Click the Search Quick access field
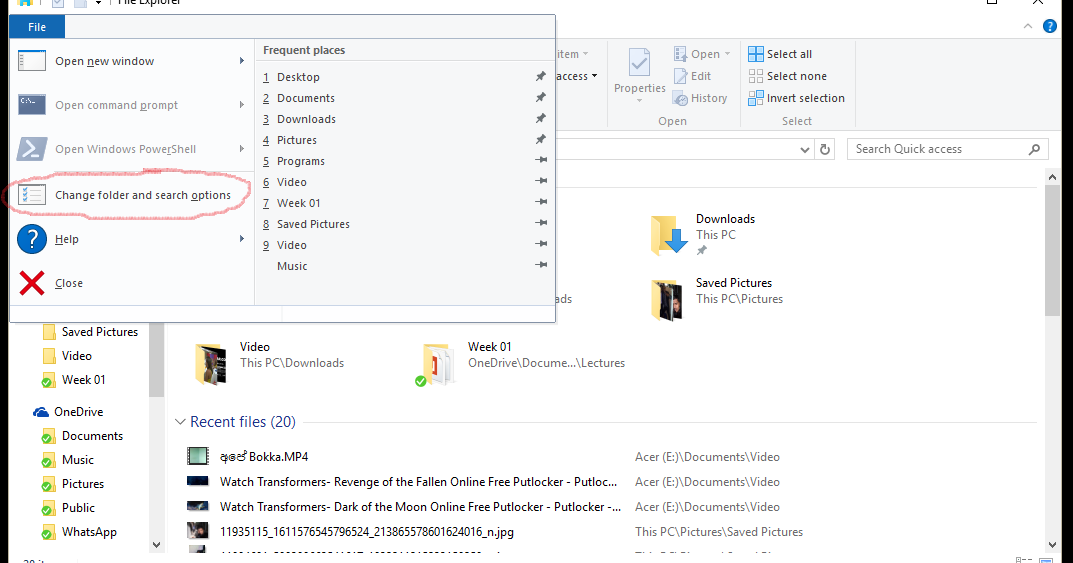Image resolution: width=1073 pixels, height=563 pixels. 947,149
